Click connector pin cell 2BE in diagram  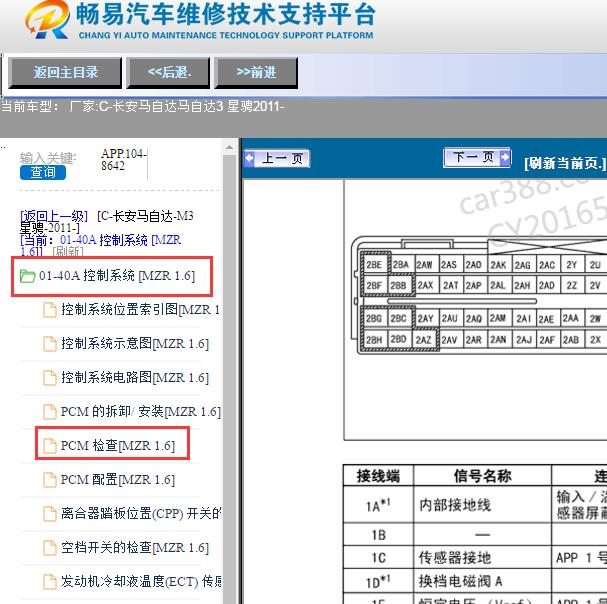(x=374, y=265)
